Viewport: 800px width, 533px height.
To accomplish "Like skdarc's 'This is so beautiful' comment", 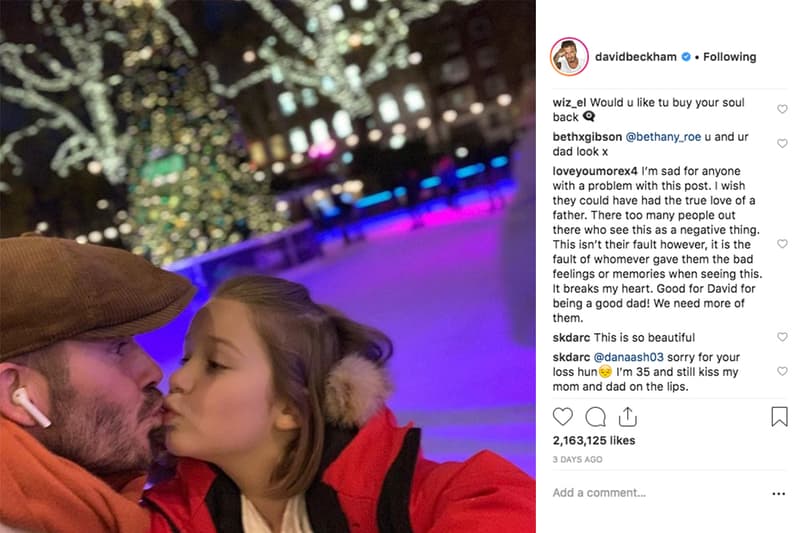I will [x=782, y=337].
